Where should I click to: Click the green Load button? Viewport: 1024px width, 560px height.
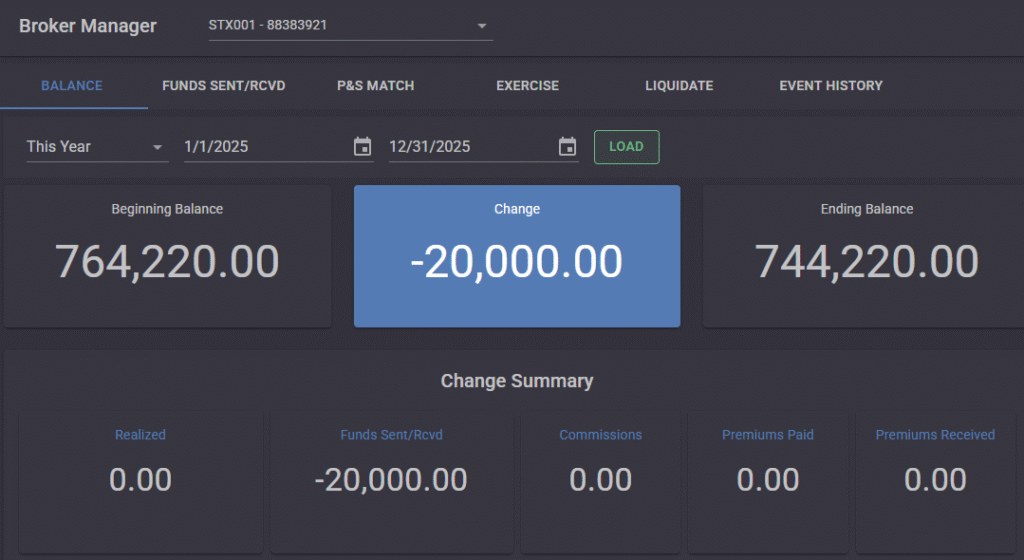click(626, 147)
